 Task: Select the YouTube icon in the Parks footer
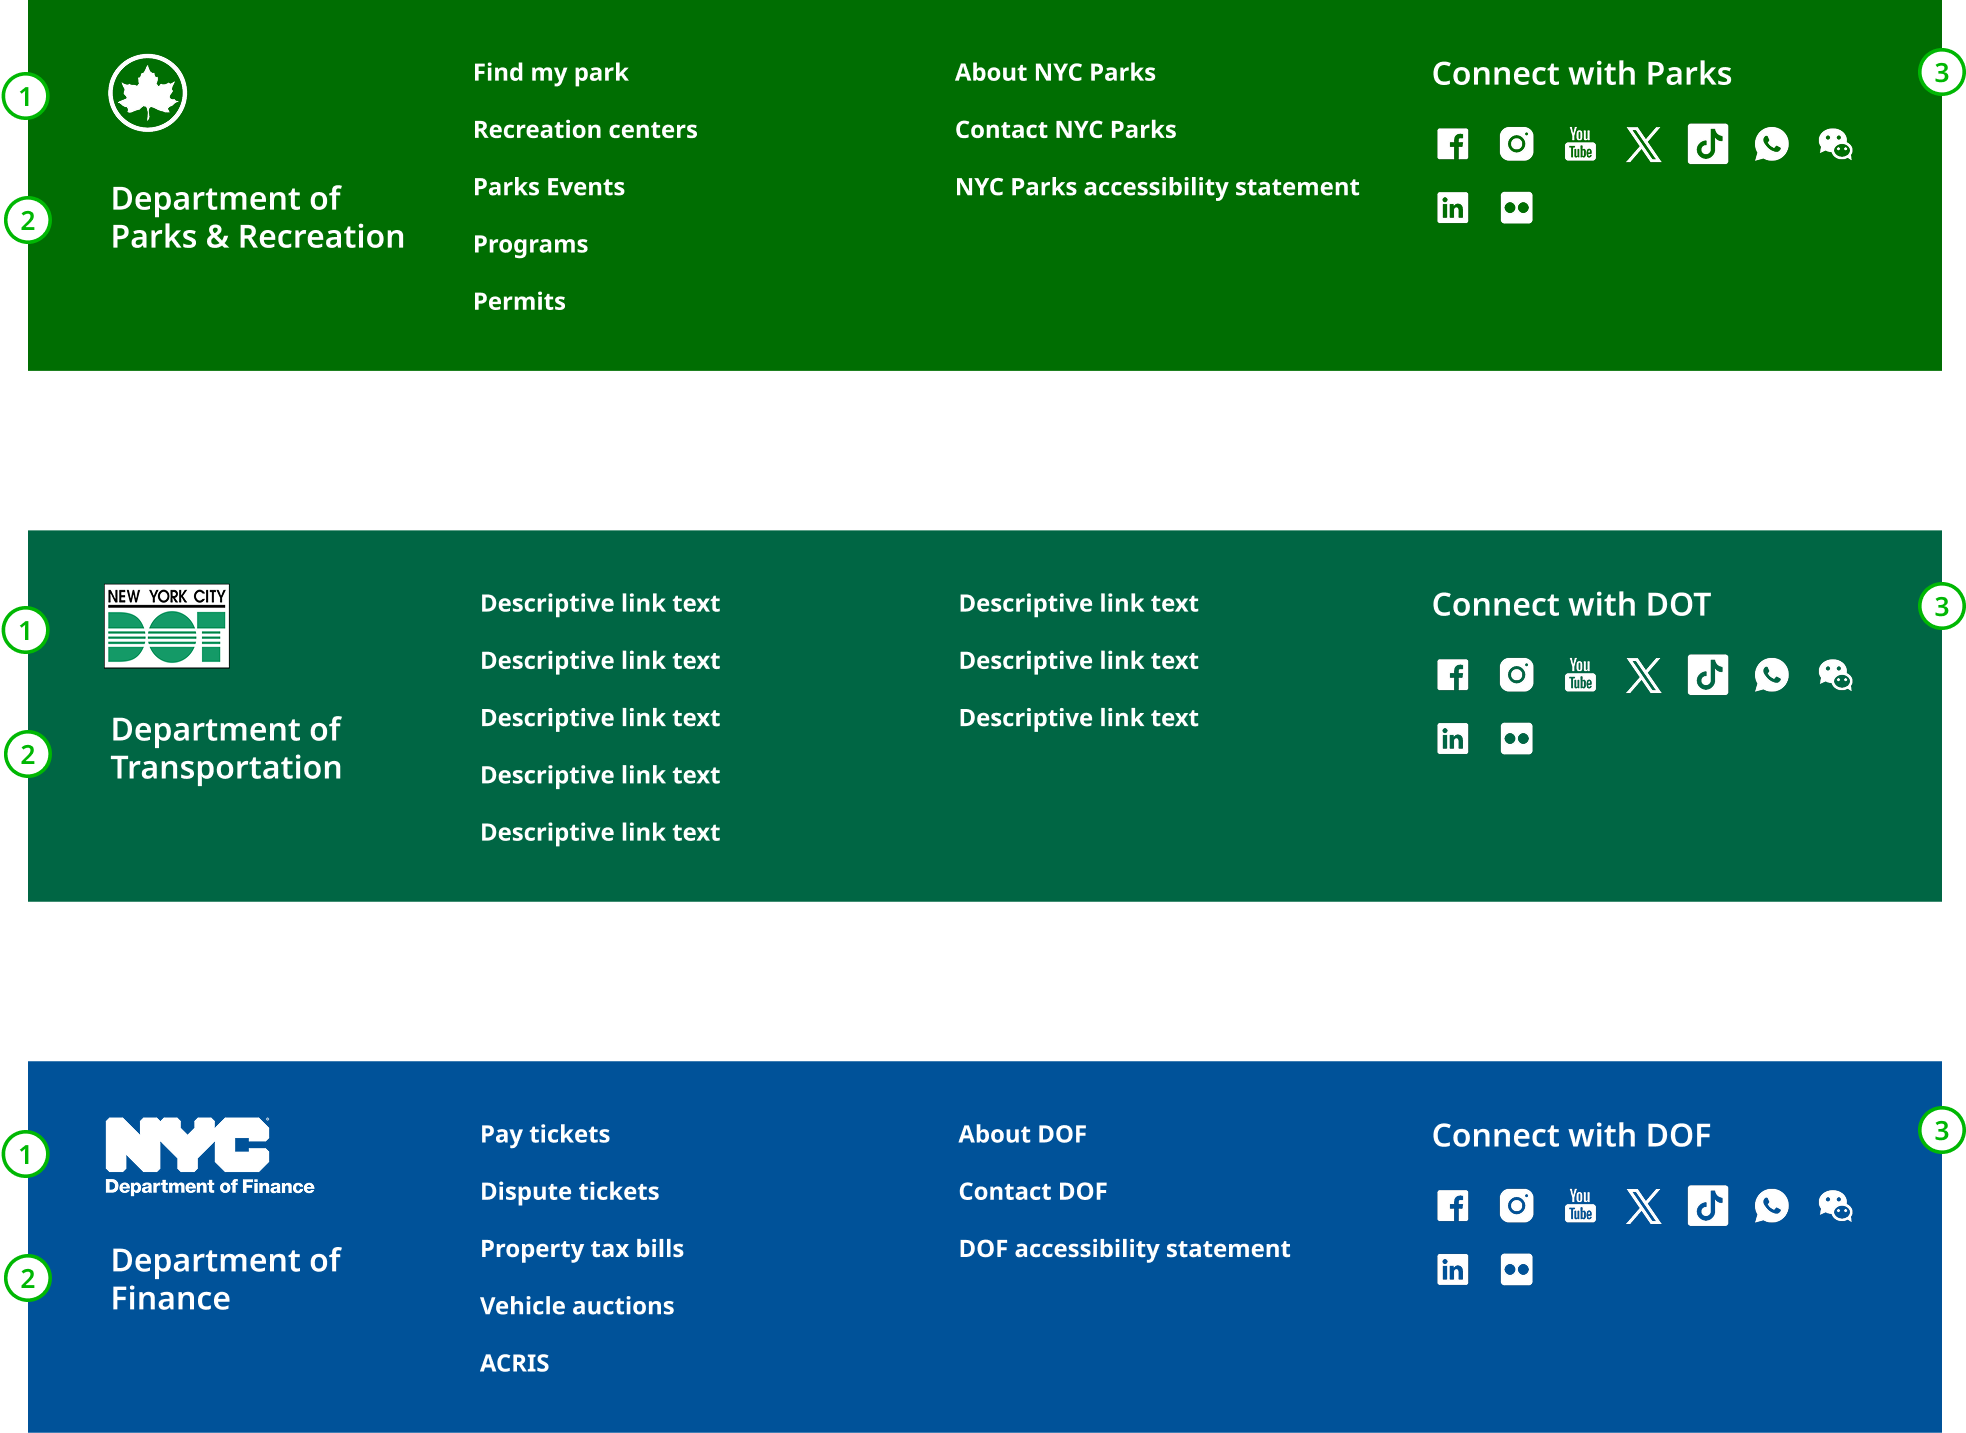(x=1580, y=144)
